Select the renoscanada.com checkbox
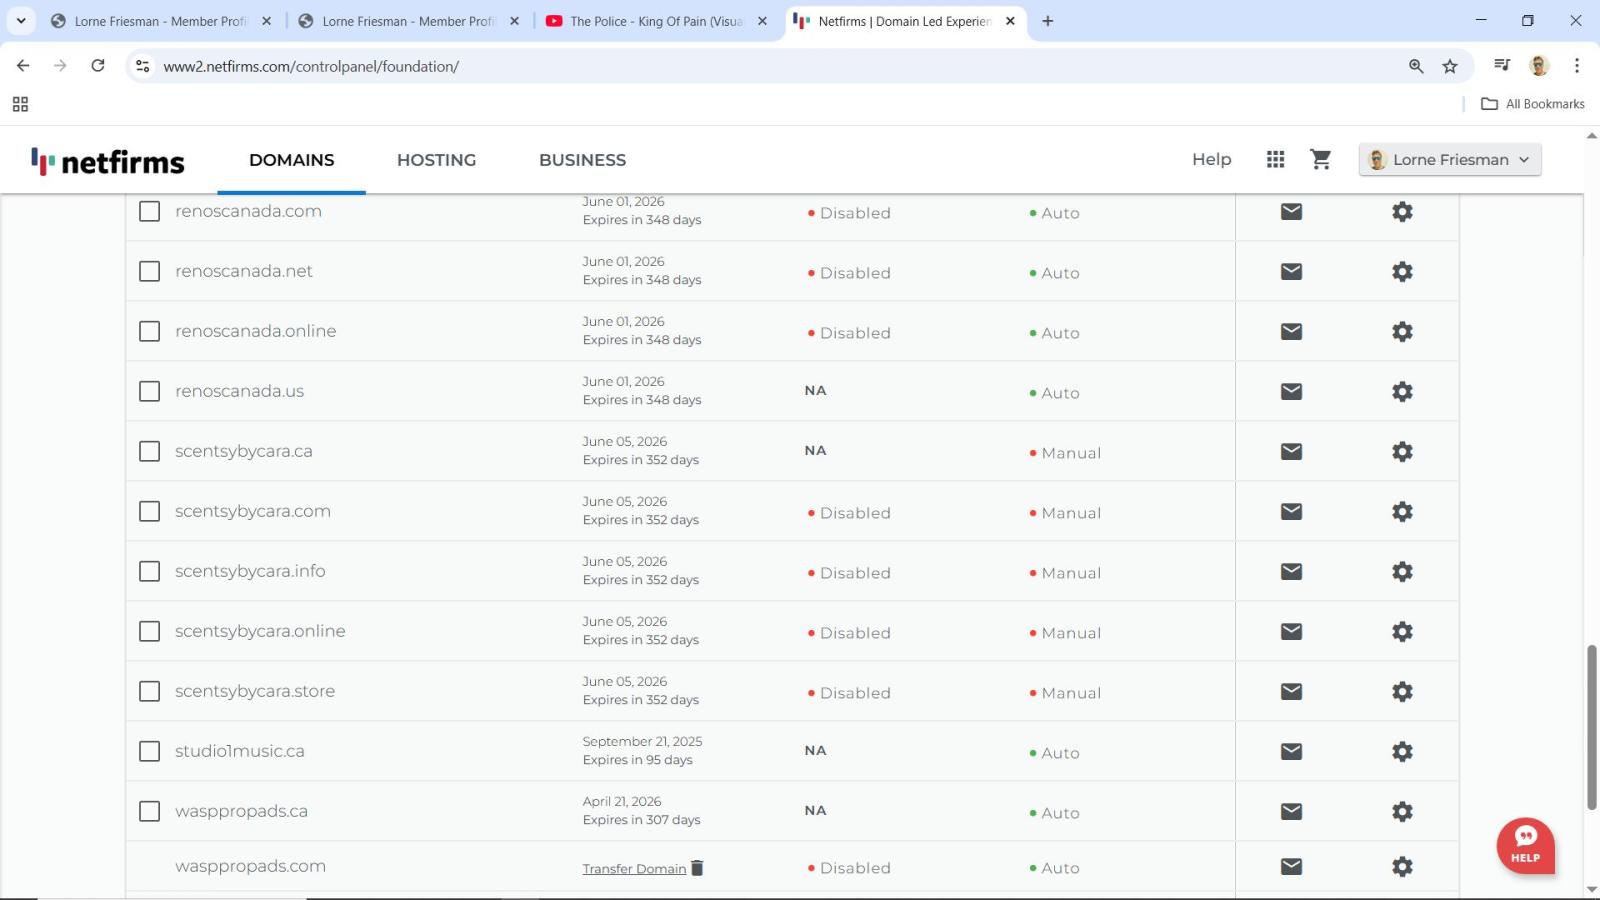Image resolution: width=1600 pixels, height=900 pixels. (149, 212)
